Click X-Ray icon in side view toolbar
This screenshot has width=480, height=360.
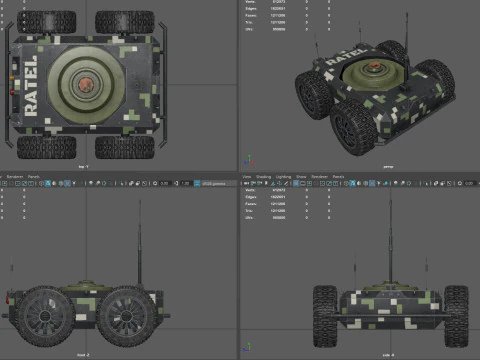pyautogui.click(x=436, y=183)
